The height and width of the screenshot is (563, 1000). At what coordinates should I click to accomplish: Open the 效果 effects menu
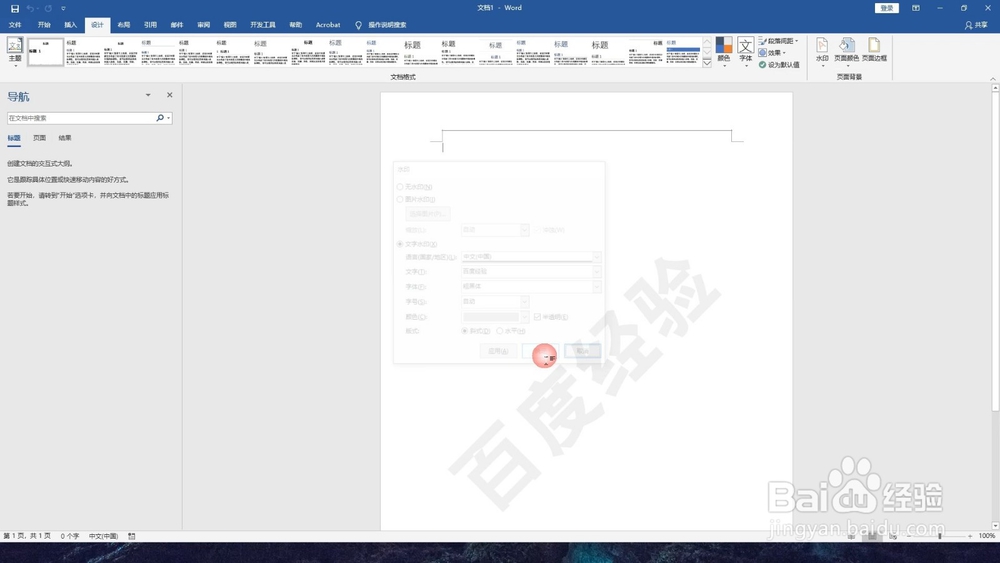coord(772,53)
